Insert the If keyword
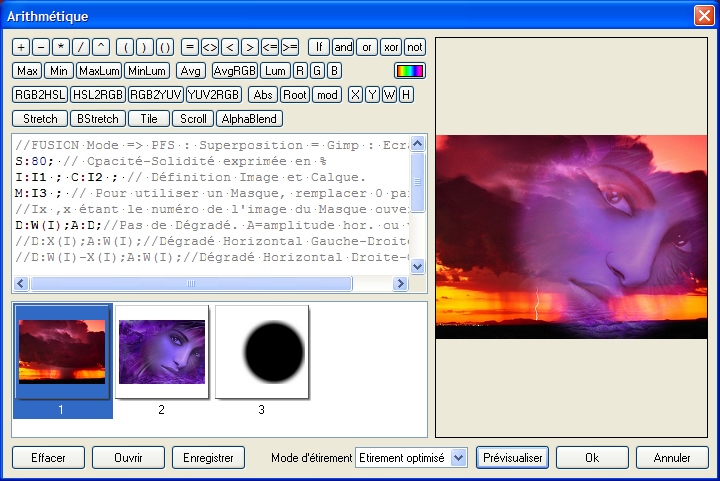The image size is (720, 481). 319,47
